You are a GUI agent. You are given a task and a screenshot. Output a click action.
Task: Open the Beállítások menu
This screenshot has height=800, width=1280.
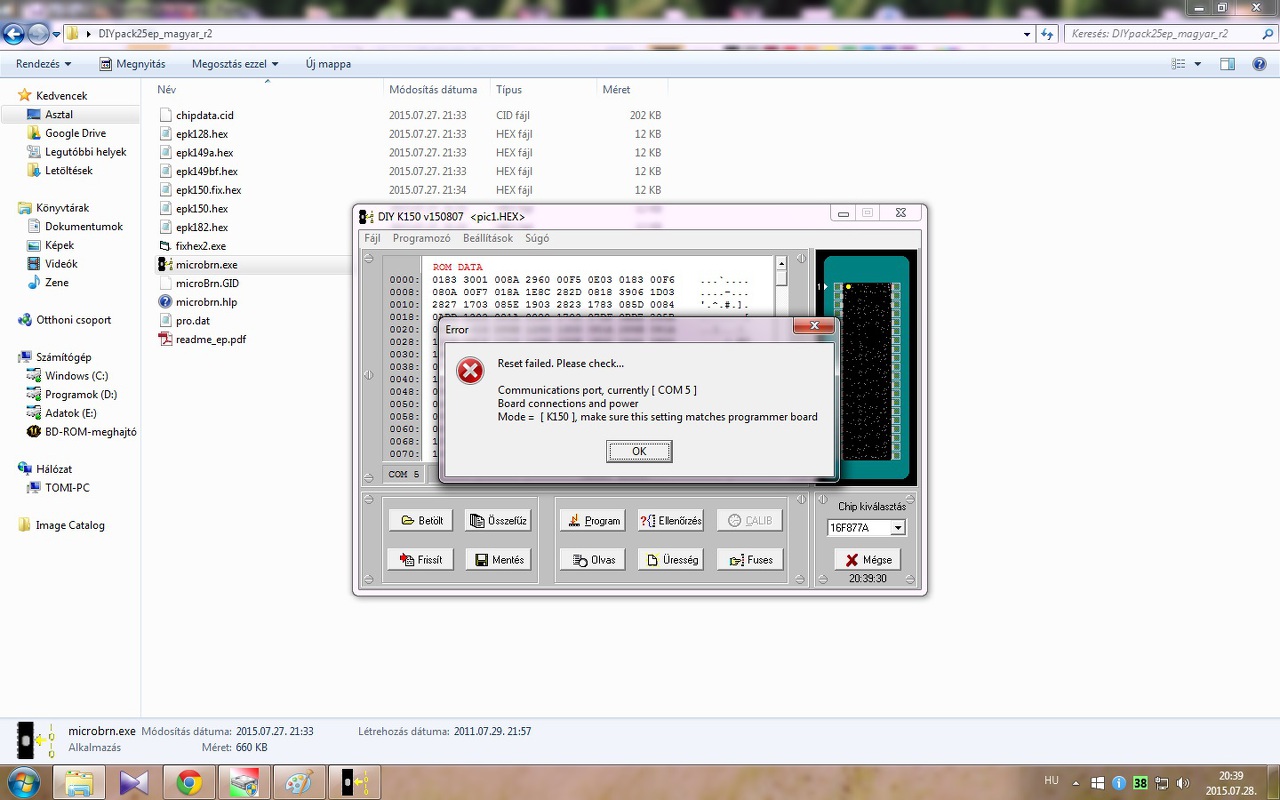click(488, 238)
